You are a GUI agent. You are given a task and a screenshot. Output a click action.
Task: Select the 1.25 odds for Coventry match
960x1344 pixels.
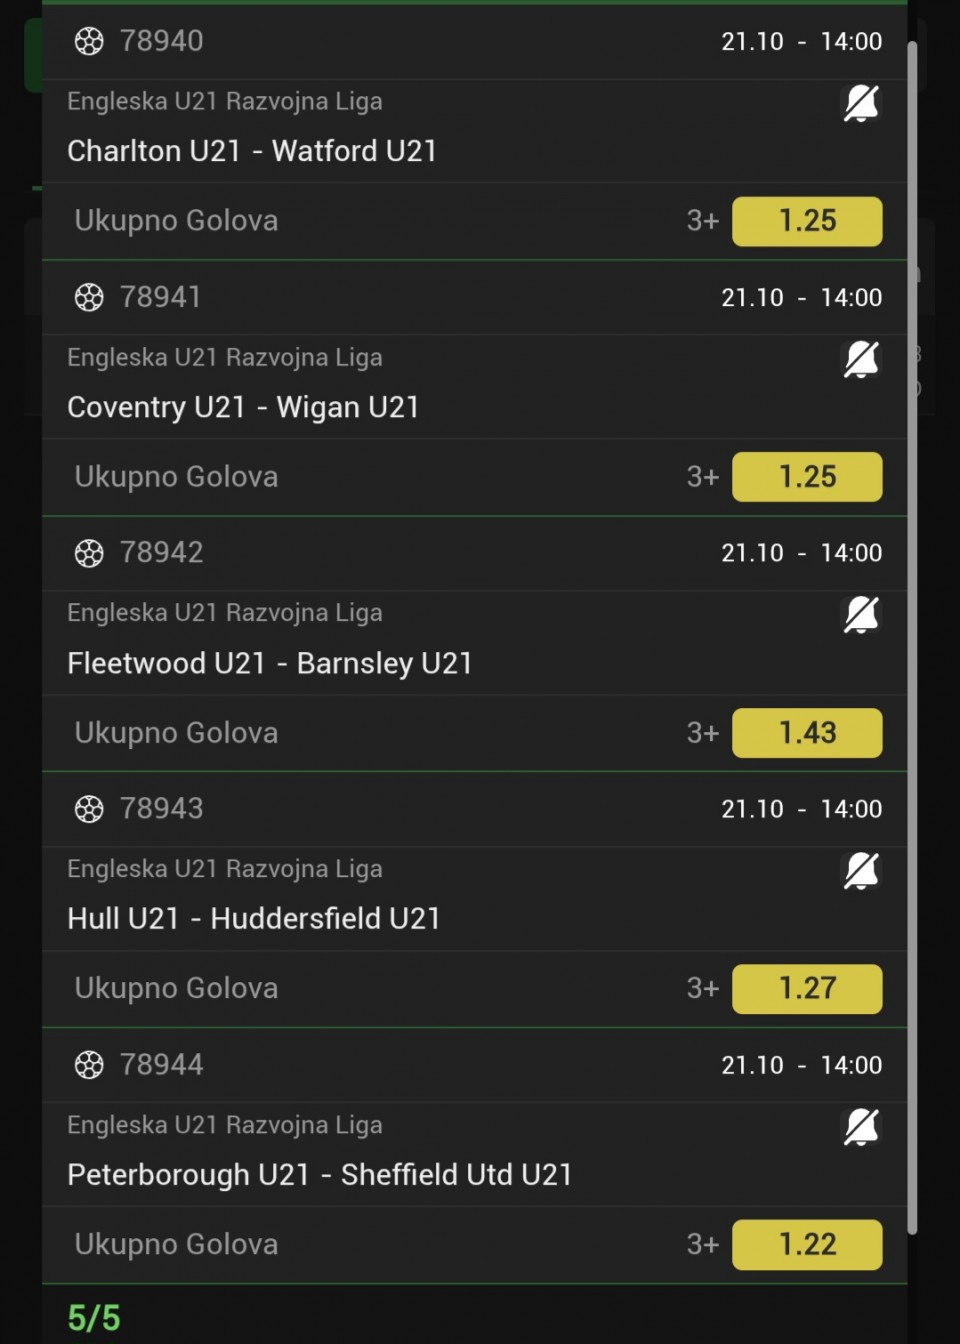coord(807,477)
